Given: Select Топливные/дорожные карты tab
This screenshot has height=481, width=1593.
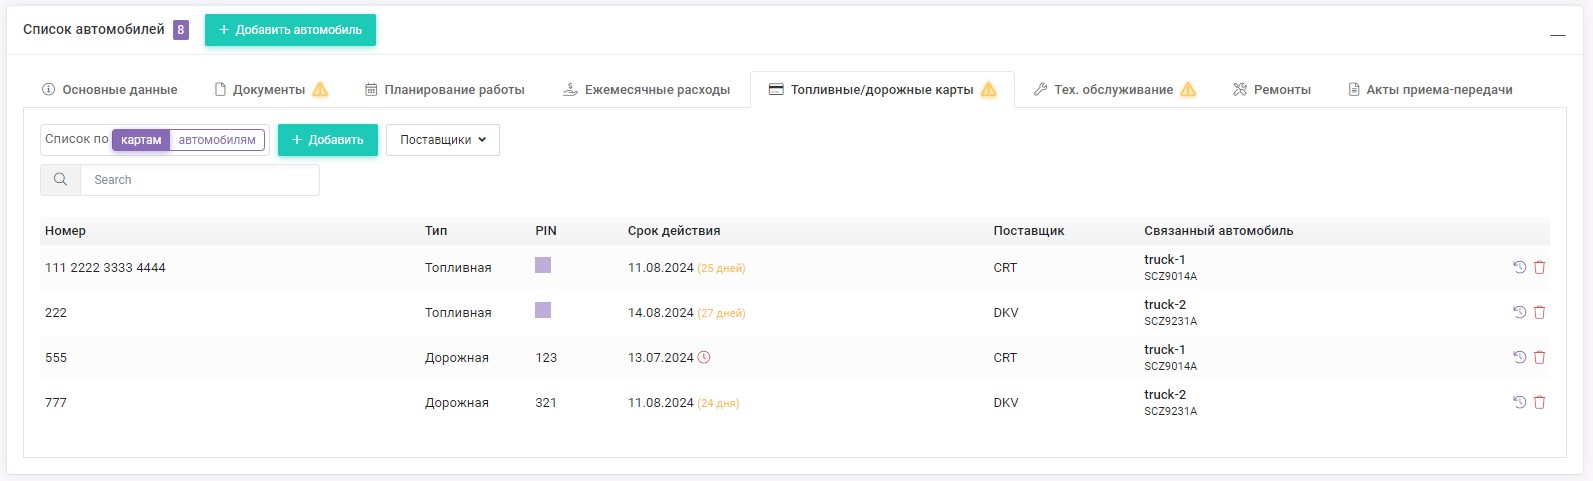Looking at the screenshot, I should coord(882,89).
